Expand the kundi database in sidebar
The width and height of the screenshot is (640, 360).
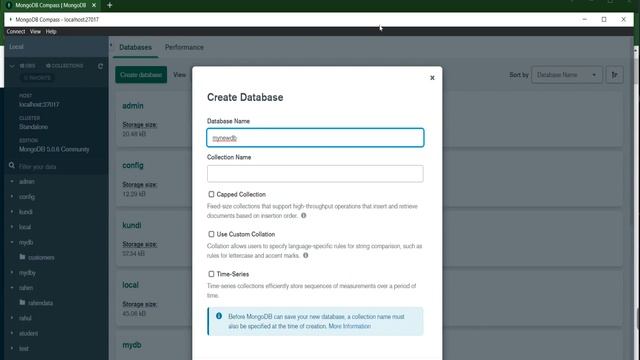[12, 211]
